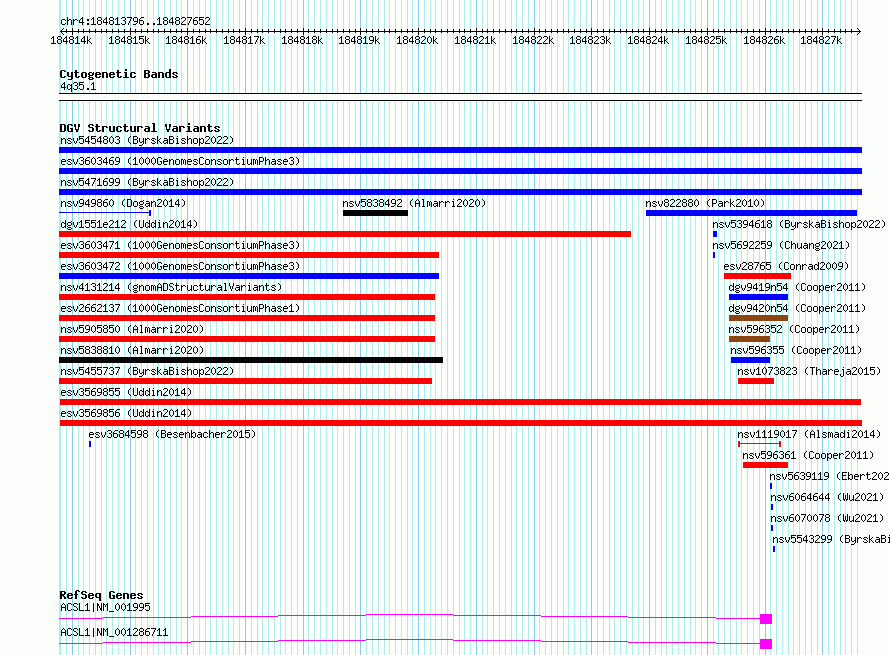Click the ACSL1|NM_001286711 transcript label
This screenshot has width=890, height=655.
113,633
